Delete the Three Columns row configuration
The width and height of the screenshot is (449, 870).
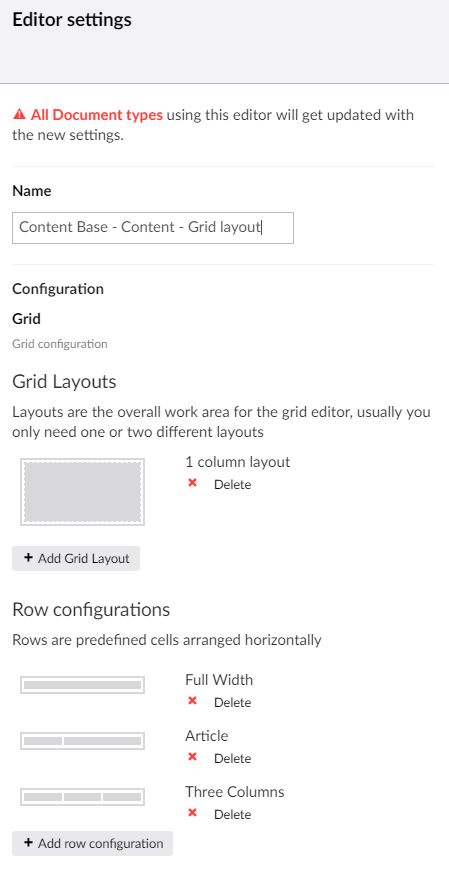(x=233, y=815)
